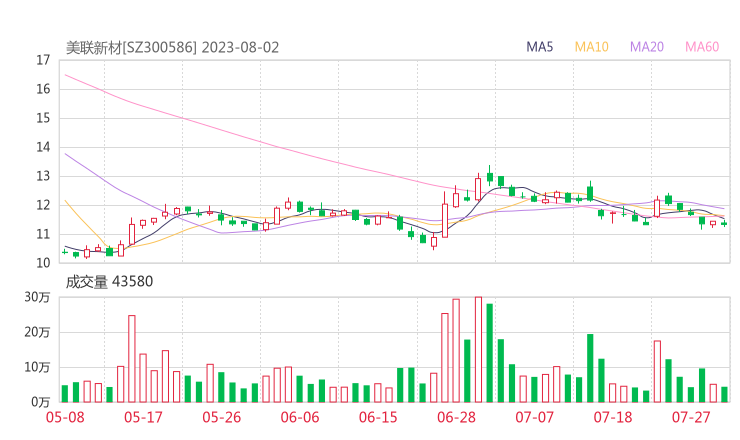
Task: Click the price axis value 14
Action: [x=43, y=147]
